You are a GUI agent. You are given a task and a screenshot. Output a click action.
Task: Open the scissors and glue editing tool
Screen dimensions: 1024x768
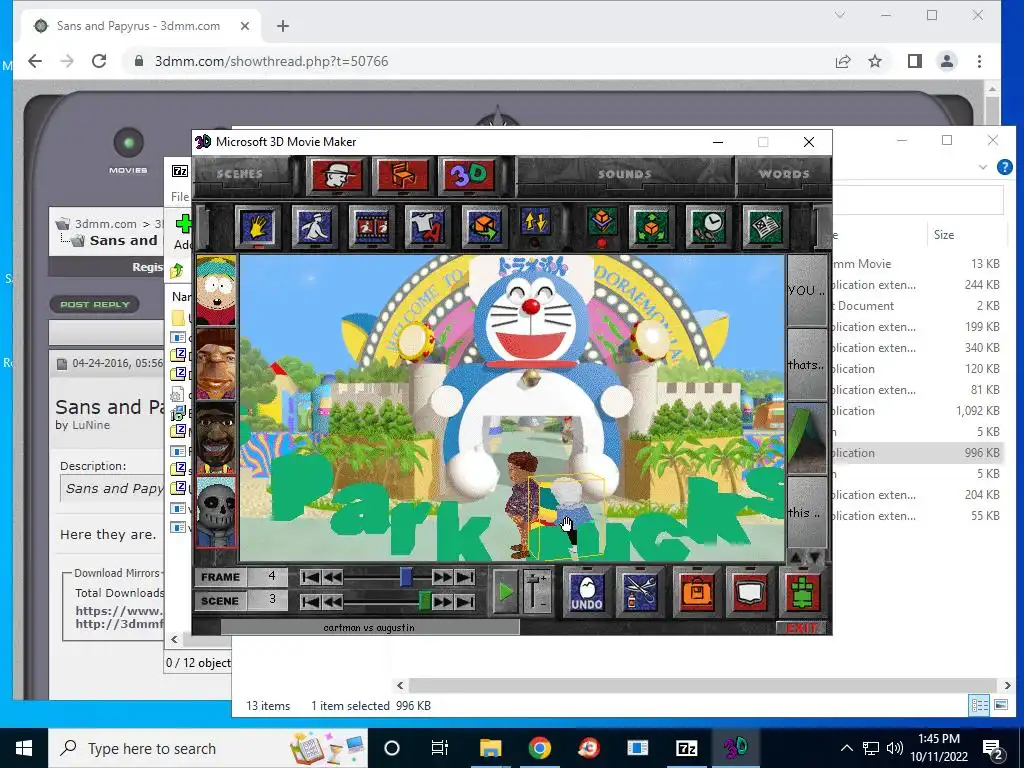pyautogui.click(x=640, y=593)
